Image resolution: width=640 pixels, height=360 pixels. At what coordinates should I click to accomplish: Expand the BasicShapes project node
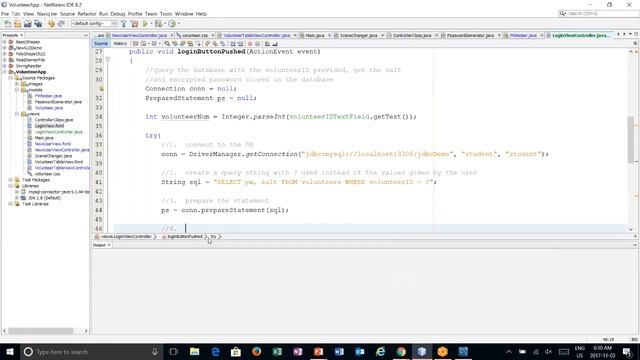pyautogui.click(x=4, y=42)
